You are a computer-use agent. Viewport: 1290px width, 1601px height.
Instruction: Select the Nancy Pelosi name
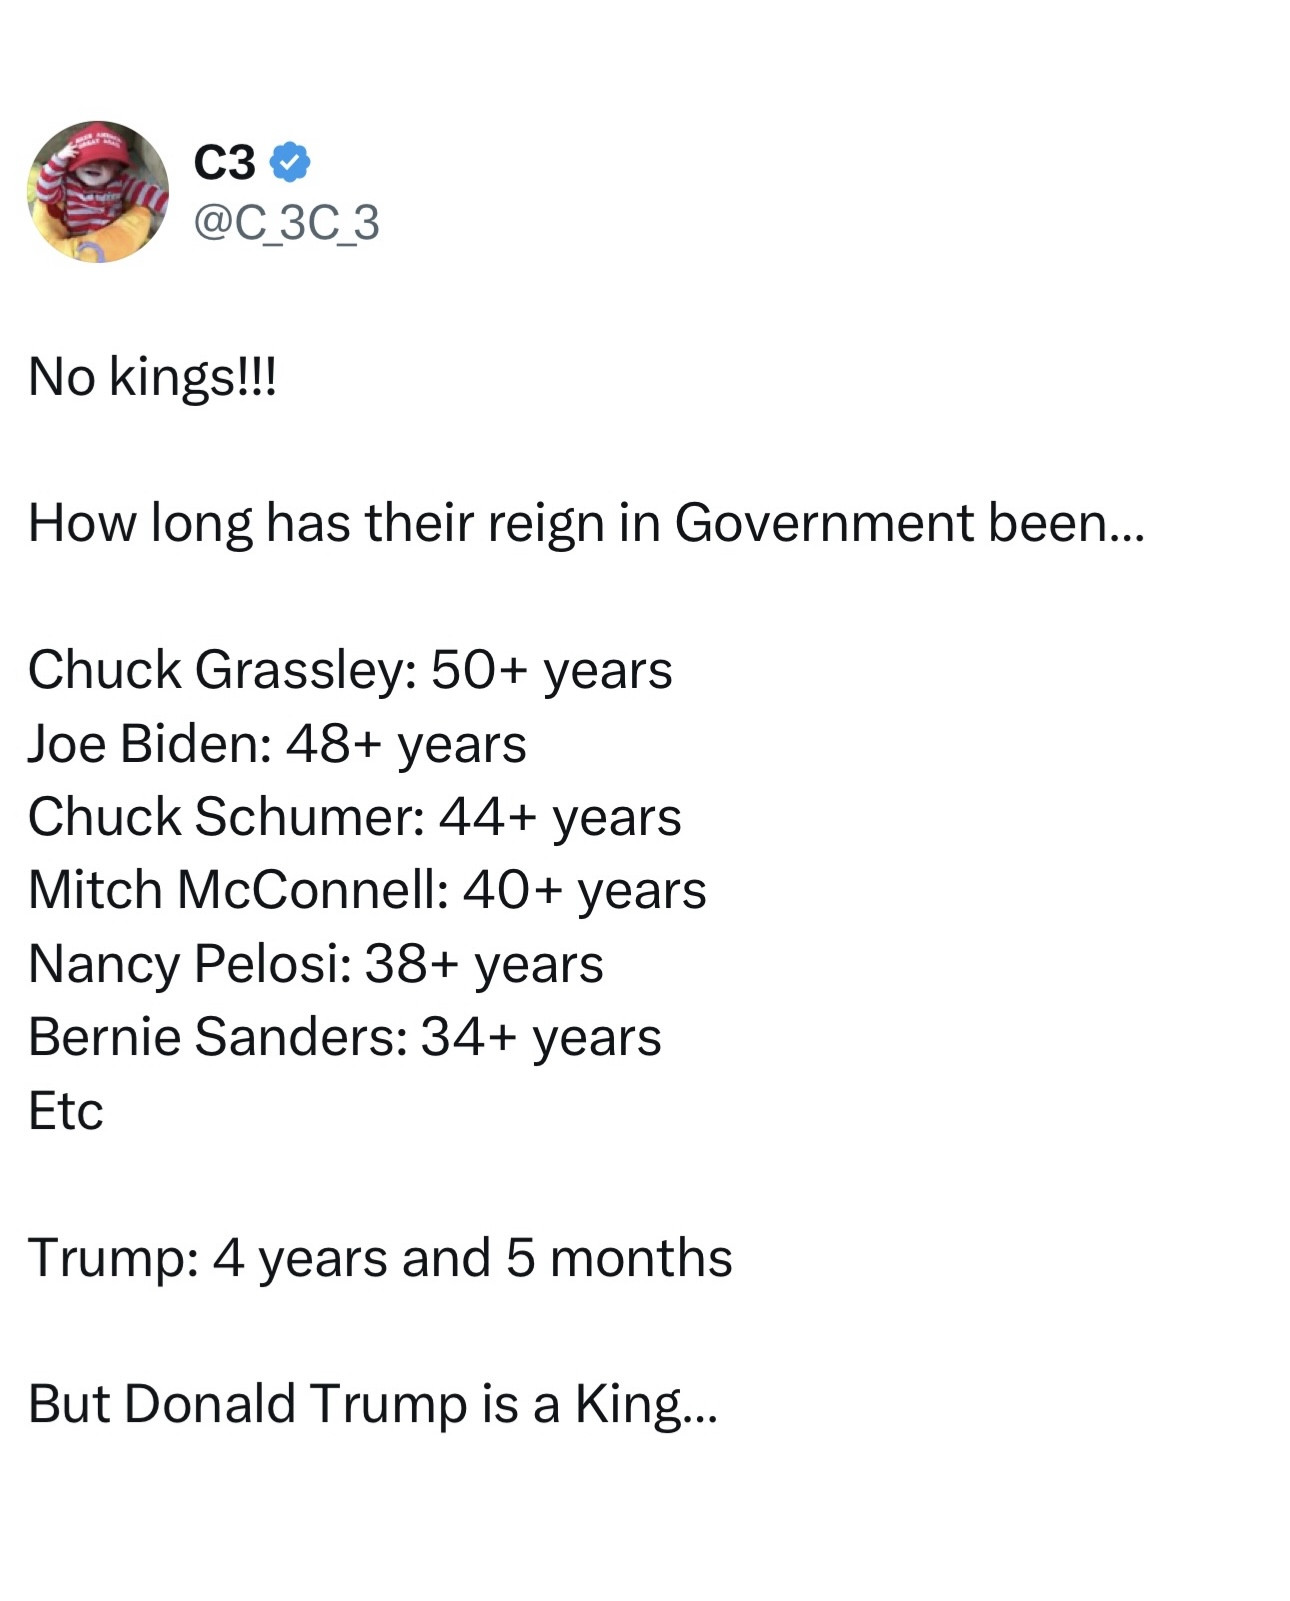pos(186,963)
